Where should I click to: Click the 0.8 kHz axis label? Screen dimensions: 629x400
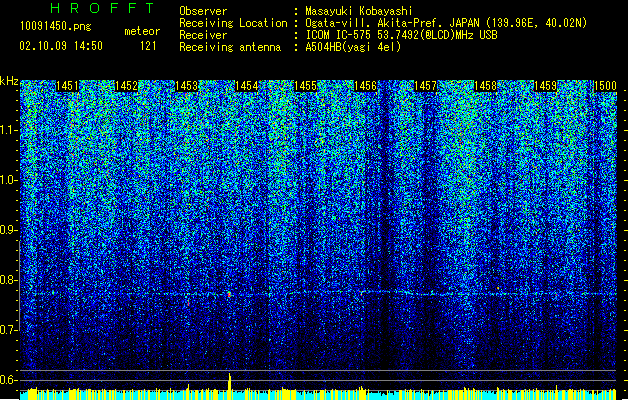pyautogui.click(x=8, y=280)
